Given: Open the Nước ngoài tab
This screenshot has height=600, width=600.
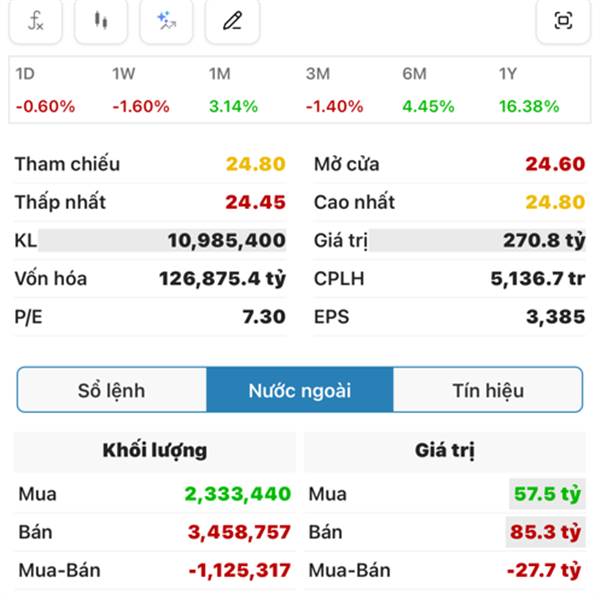Looking at the screenshot, I should pyautogui.click(x=299, y=390).
